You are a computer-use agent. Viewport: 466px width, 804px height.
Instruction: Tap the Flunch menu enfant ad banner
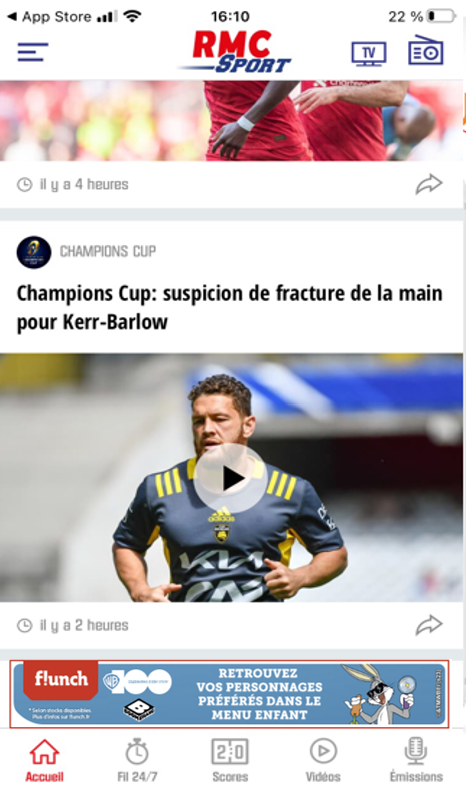pyautogui.click(x=229, y=694)
